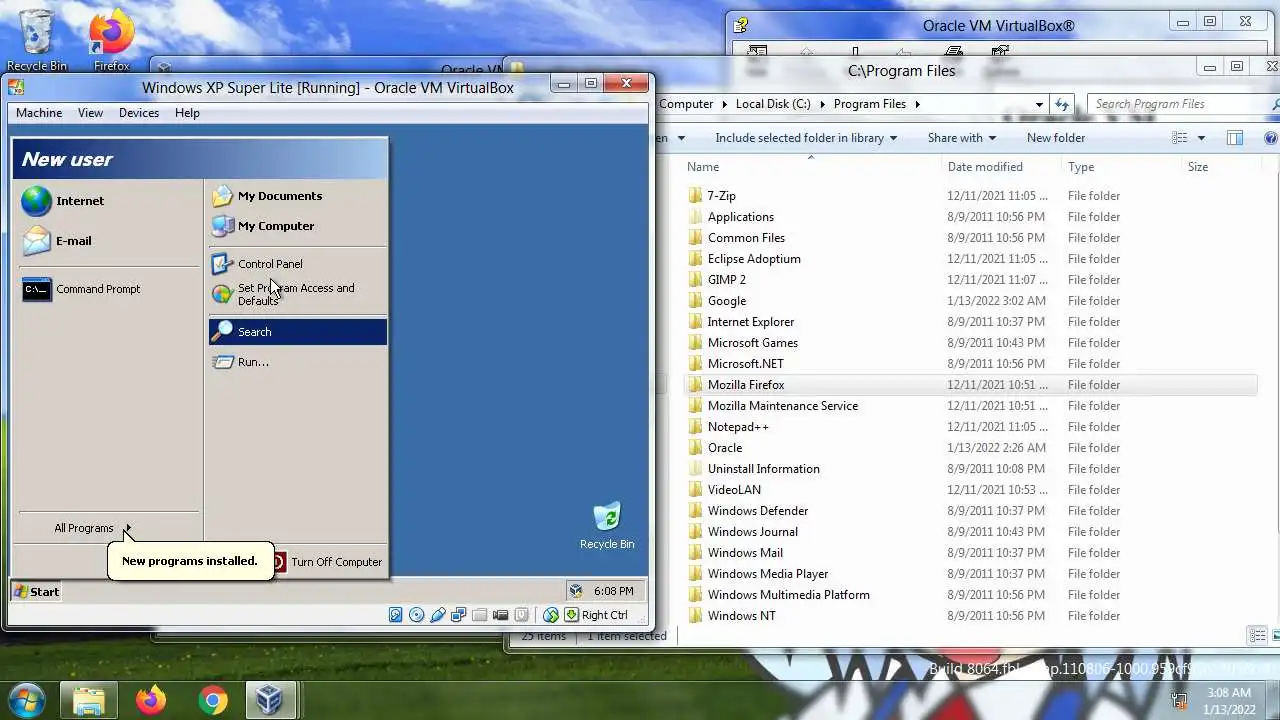Screen dimensions: 1280x720
Task: Expand All Programs in XP Start menu
Action: [92, 528]
